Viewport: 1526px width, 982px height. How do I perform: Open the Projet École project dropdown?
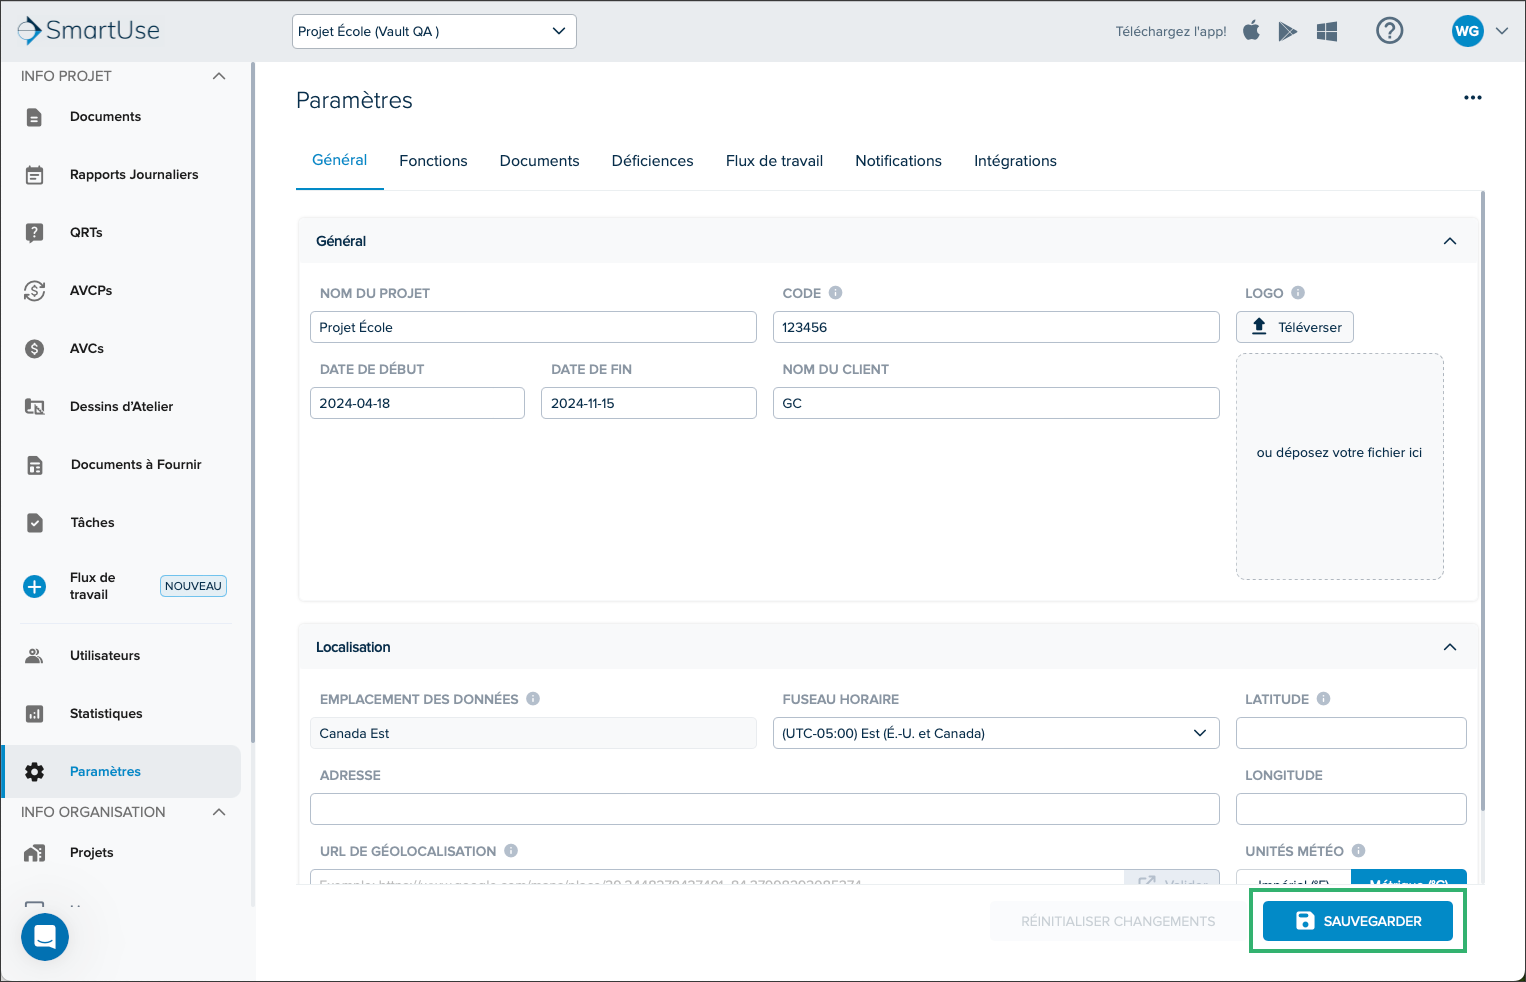[x=434, y=31]
